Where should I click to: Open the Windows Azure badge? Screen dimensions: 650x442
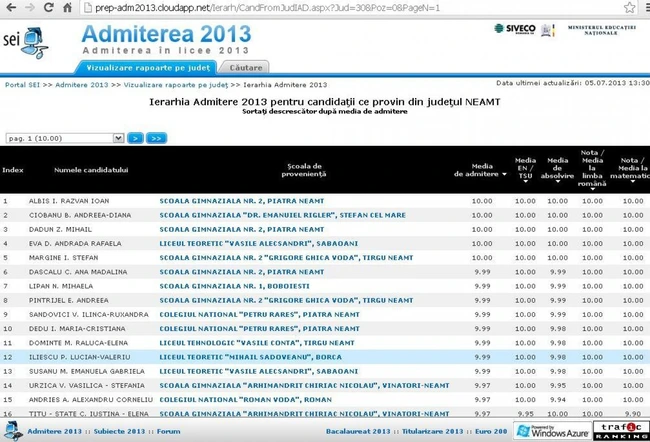pyautogui.click(x=553, y=431)
